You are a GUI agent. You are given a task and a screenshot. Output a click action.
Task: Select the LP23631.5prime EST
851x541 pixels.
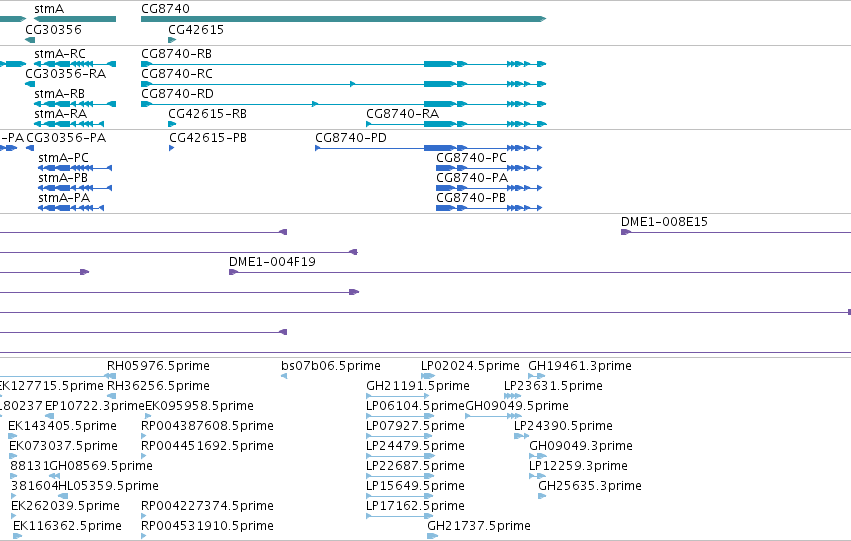tap(512, 396)
